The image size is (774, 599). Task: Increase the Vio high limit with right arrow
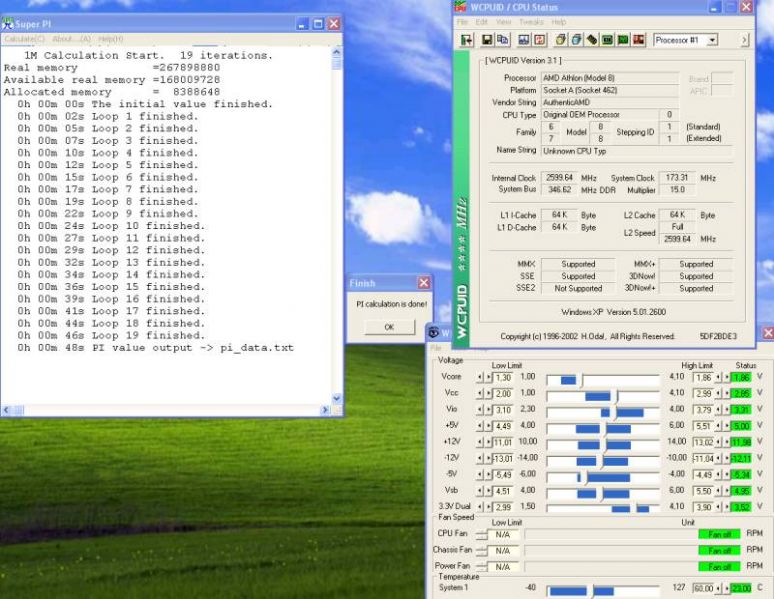tap(726, 410)
